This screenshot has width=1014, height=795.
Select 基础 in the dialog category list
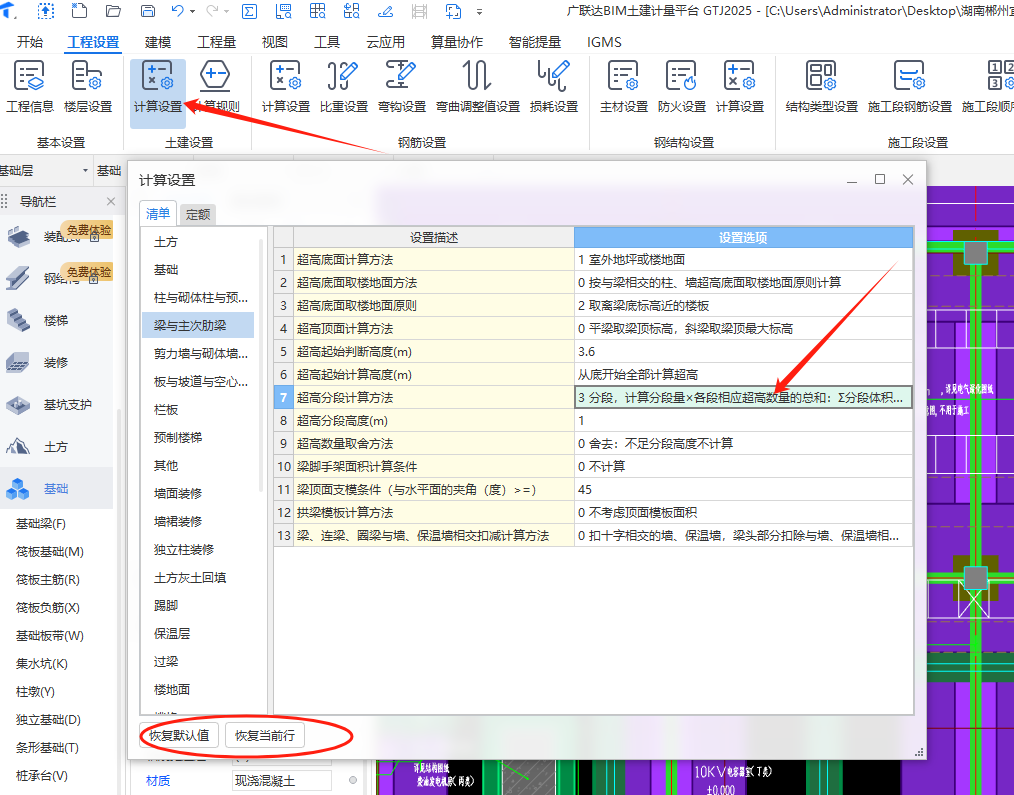[x=166, y=270]
